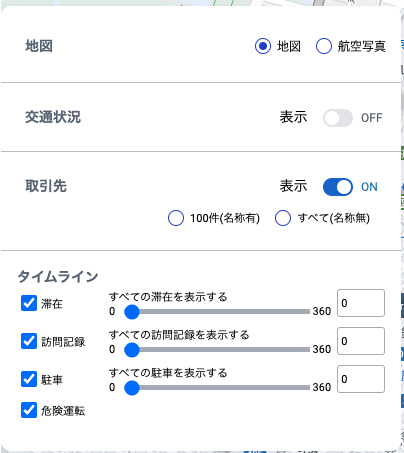Click the 訪問記録 minutes number field
This screenshot has width=404, height=453.
pyautogui.click(x=361, y=341)
